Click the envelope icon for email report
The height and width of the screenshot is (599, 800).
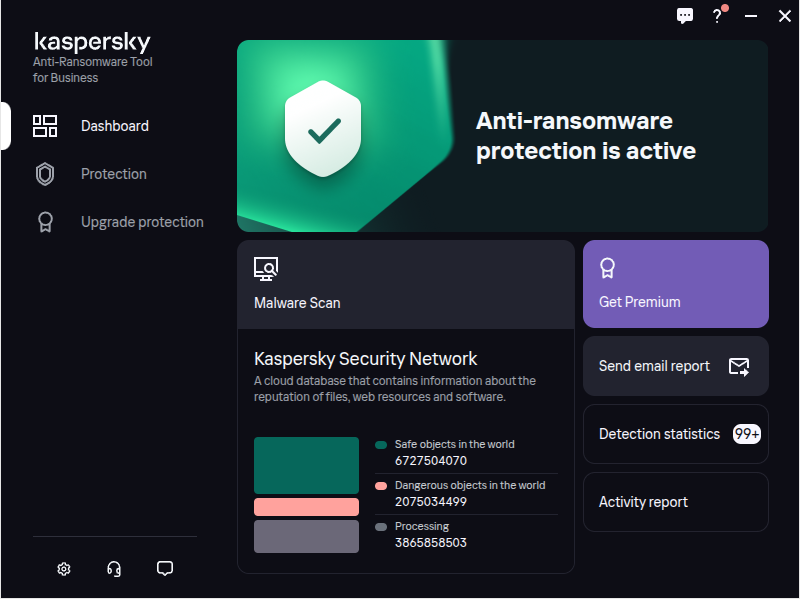739,366
